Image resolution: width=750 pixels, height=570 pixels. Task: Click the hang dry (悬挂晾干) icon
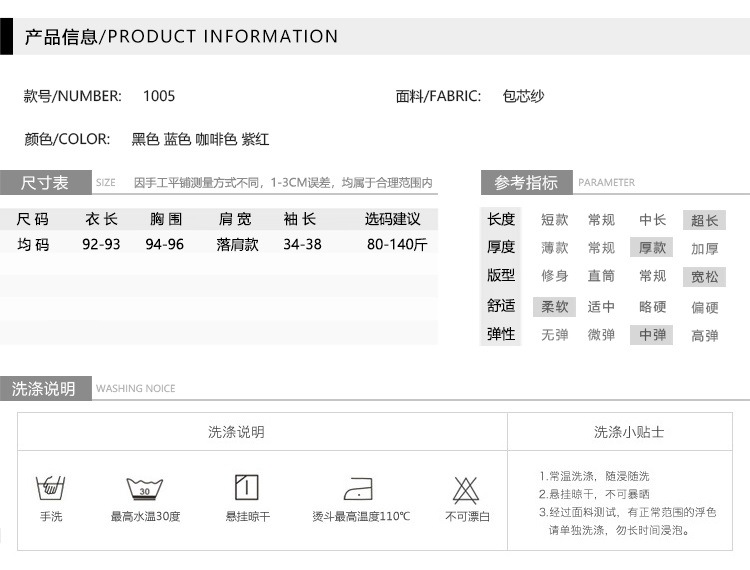pyautogui.click(x=247, y=487)
